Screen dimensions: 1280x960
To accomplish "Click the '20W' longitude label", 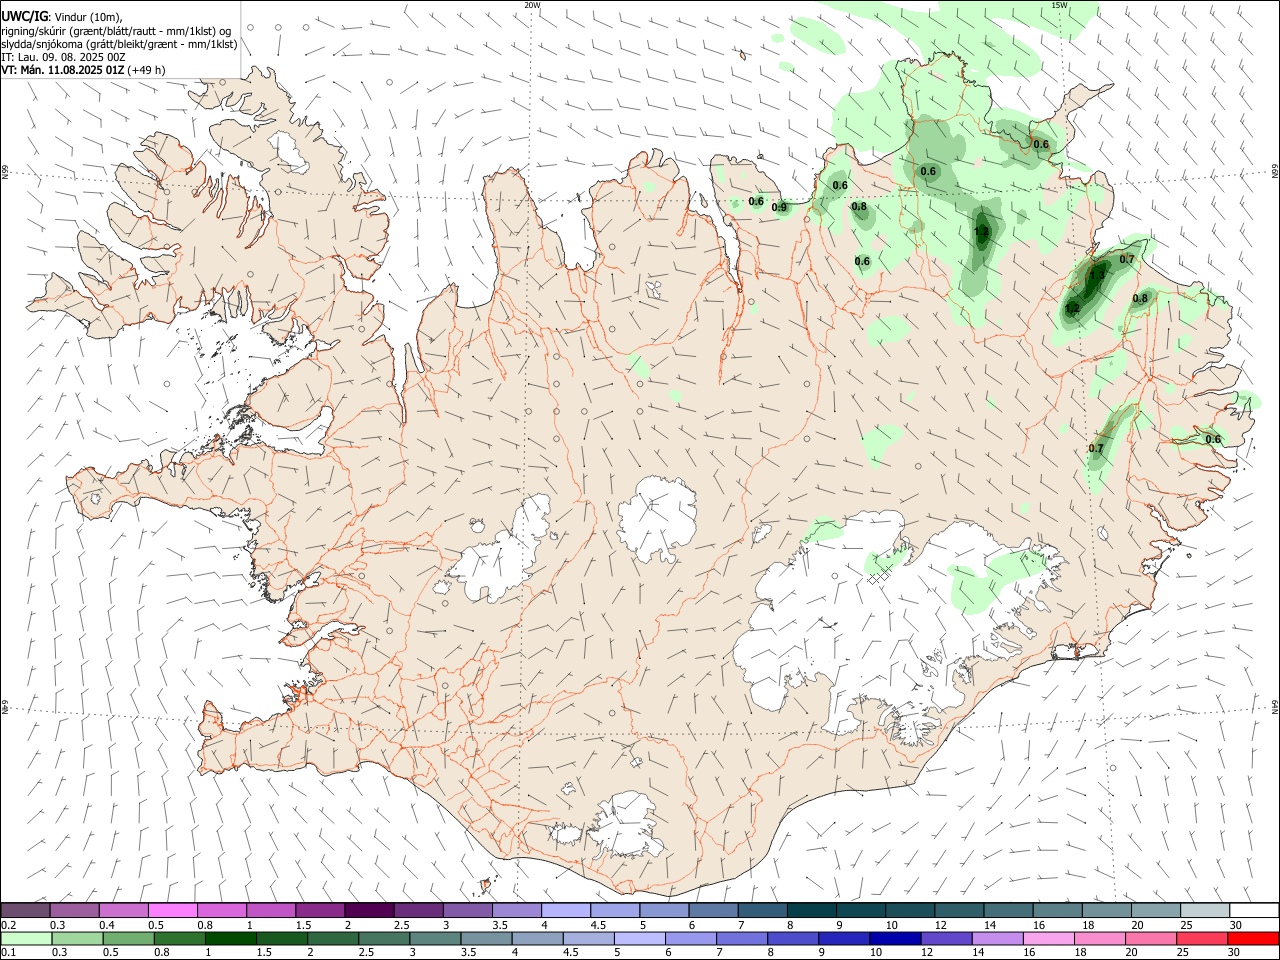I will coord(532,5).
